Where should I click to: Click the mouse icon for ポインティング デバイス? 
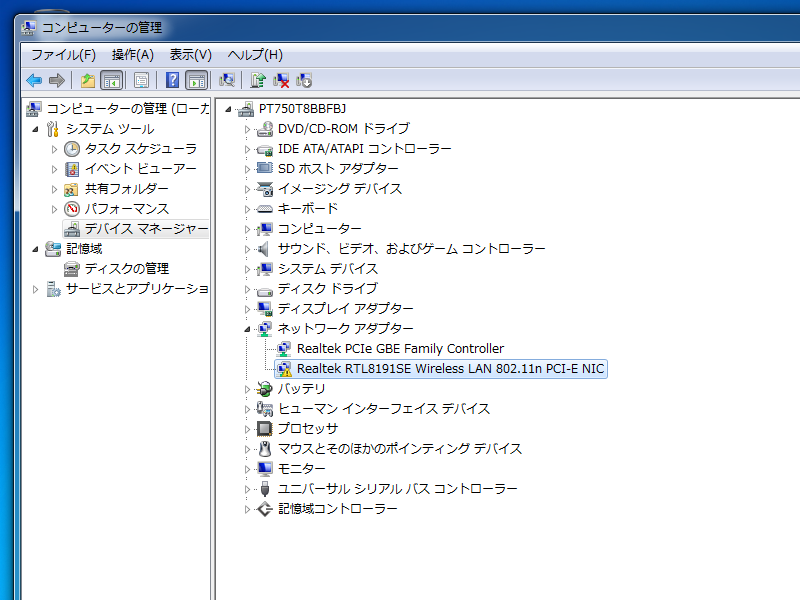pyautogui.click(x=264, y=448)
